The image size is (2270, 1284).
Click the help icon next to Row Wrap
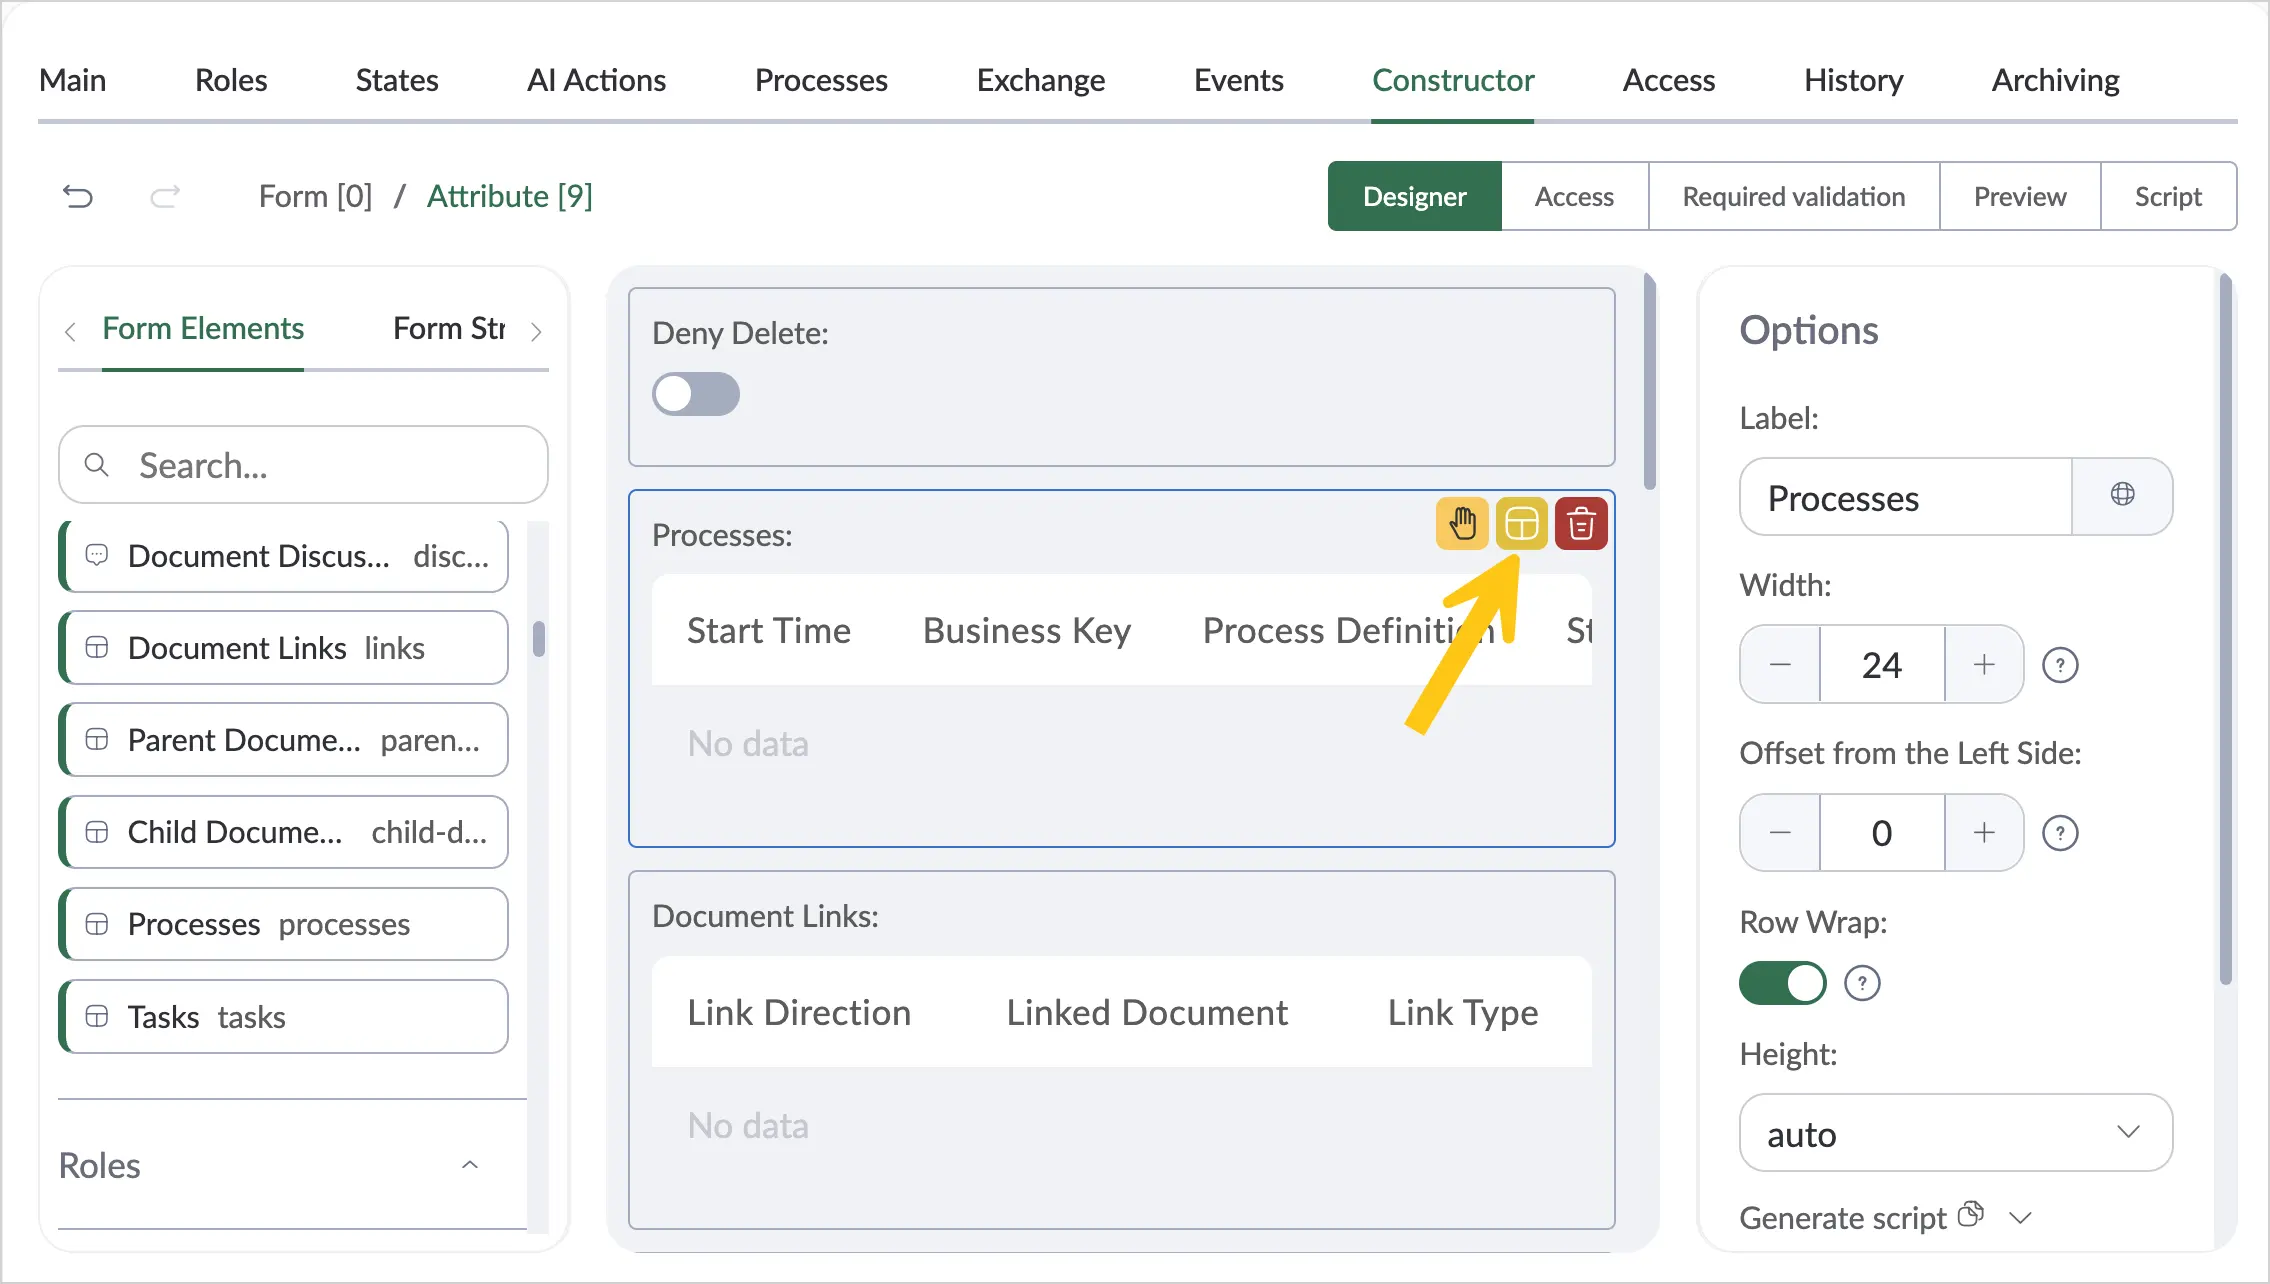coord(1862,983)
